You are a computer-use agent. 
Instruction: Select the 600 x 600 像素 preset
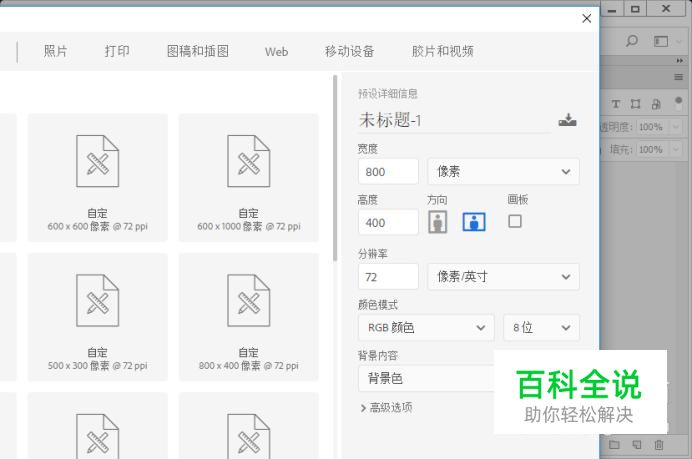click(98, 177)
